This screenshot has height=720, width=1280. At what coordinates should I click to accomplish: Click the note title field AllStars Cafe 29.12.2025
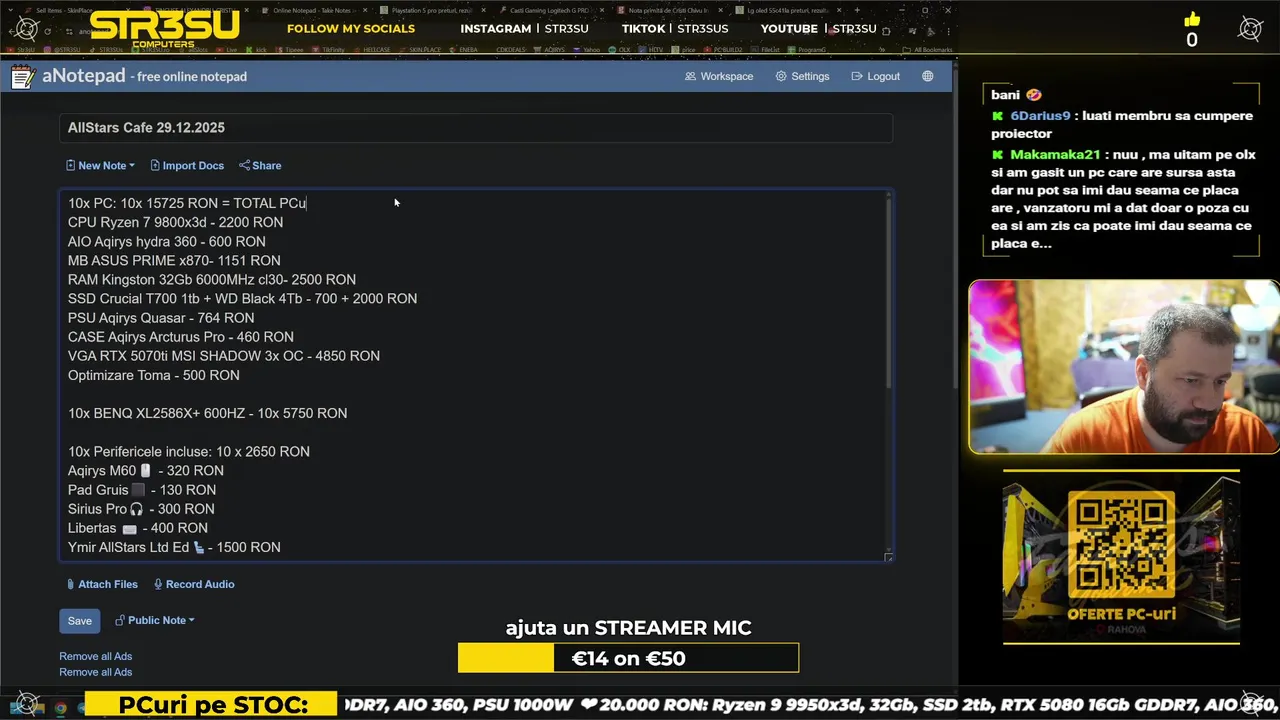(x=475, y=128)
